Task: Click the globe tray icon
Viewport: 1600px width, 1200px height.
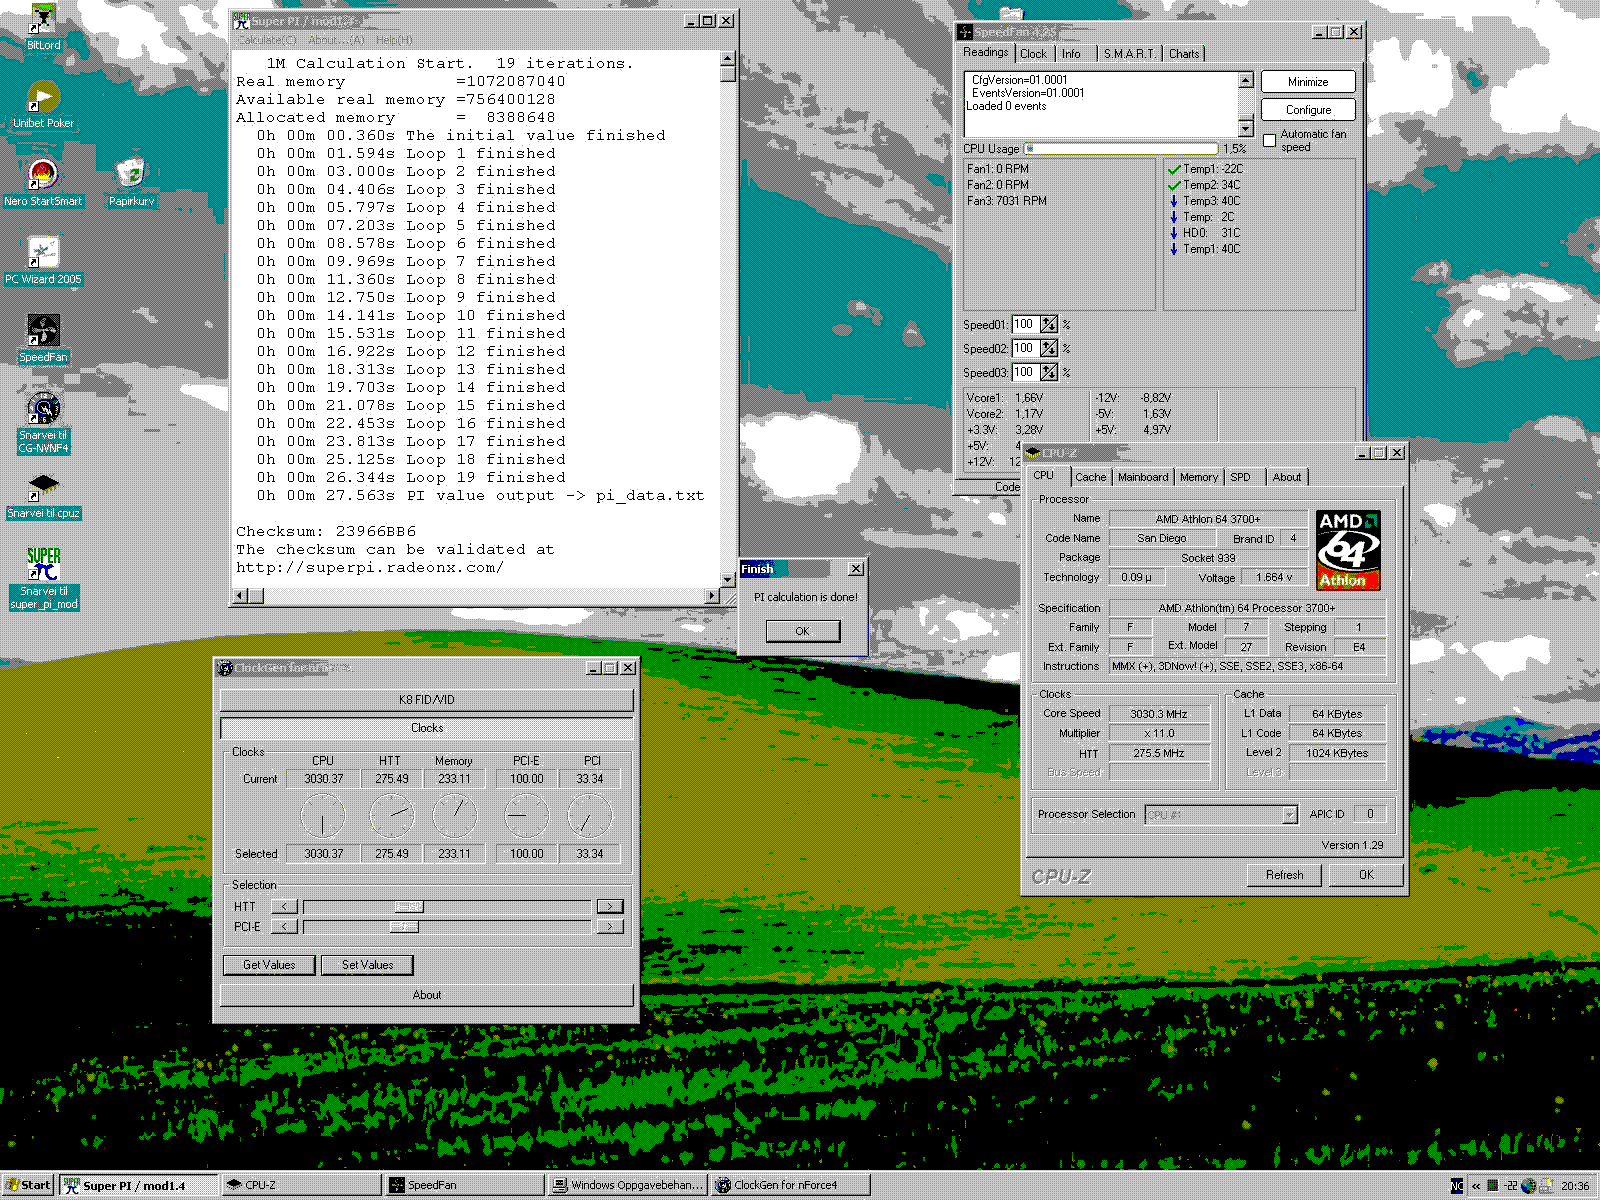Action: click(x=1528, y=1186)
